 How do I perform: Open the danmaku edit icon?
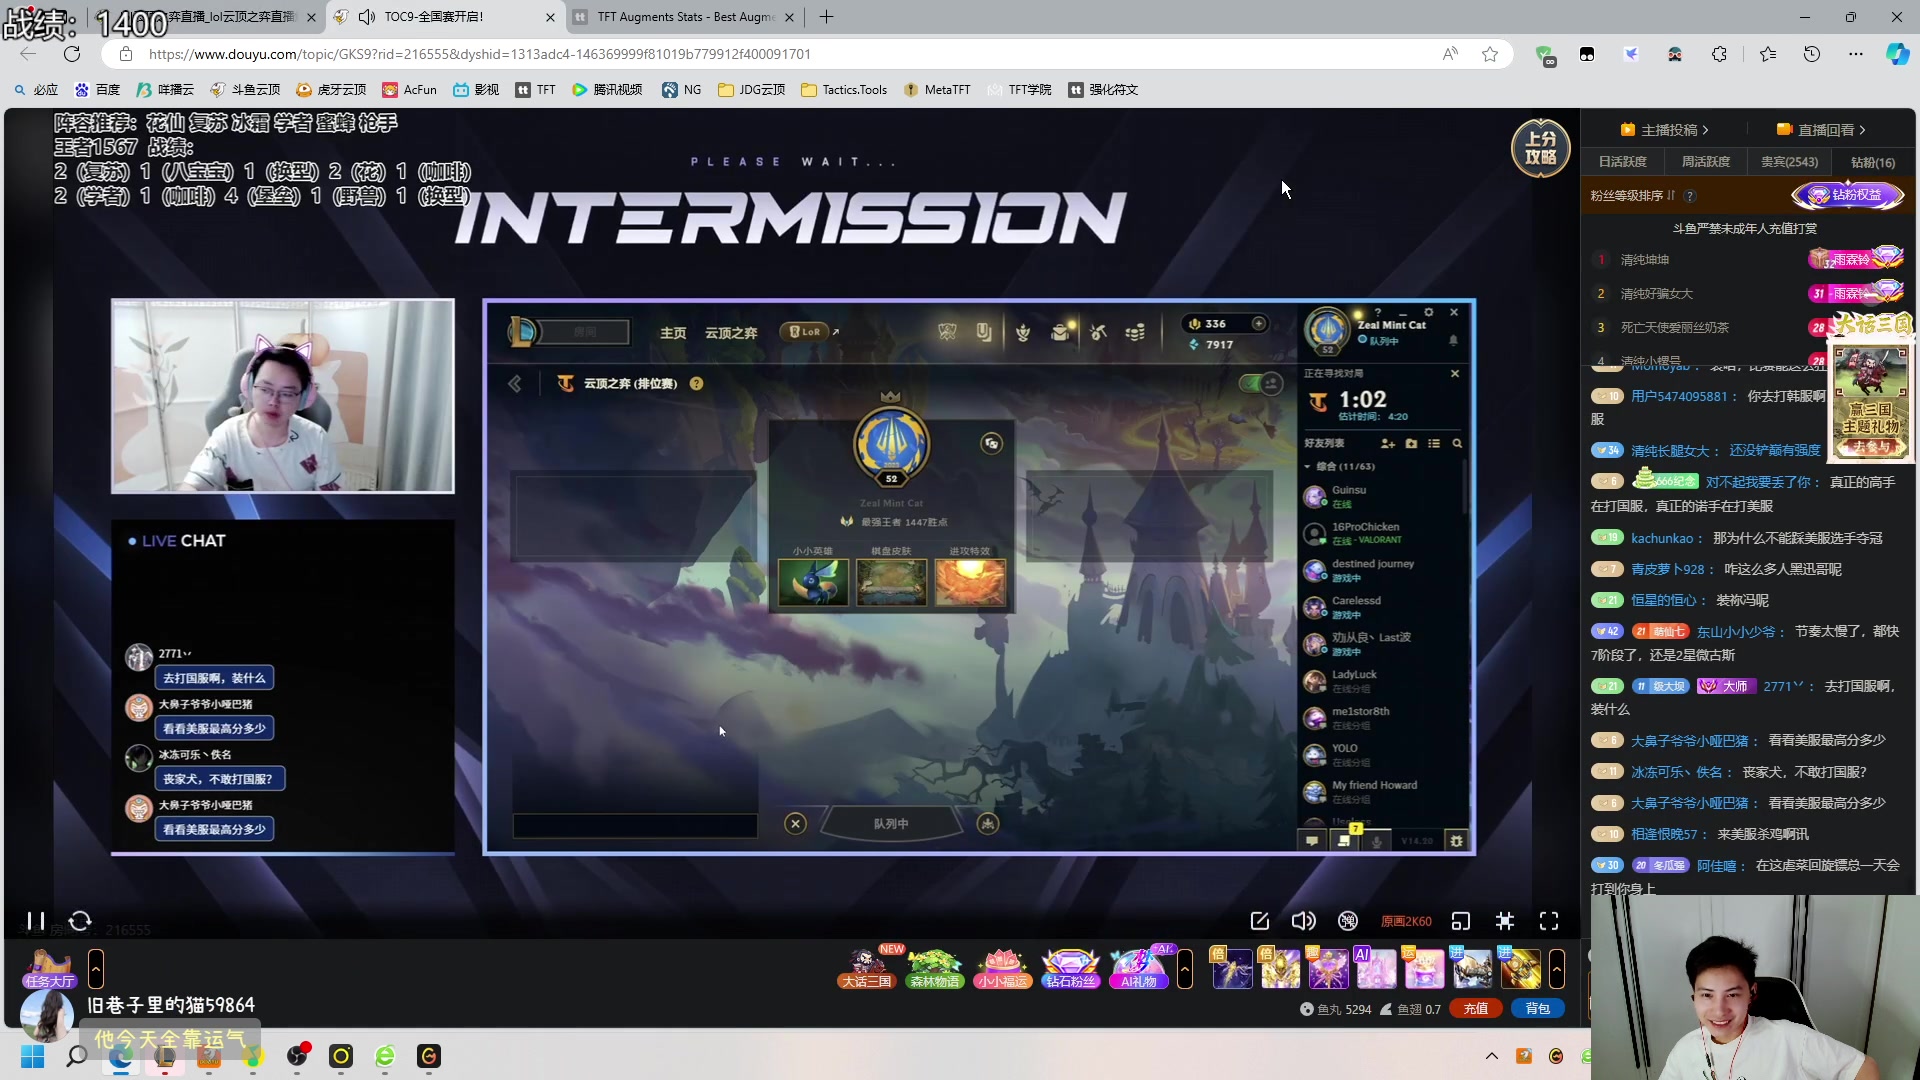[x=1260, y=921]
